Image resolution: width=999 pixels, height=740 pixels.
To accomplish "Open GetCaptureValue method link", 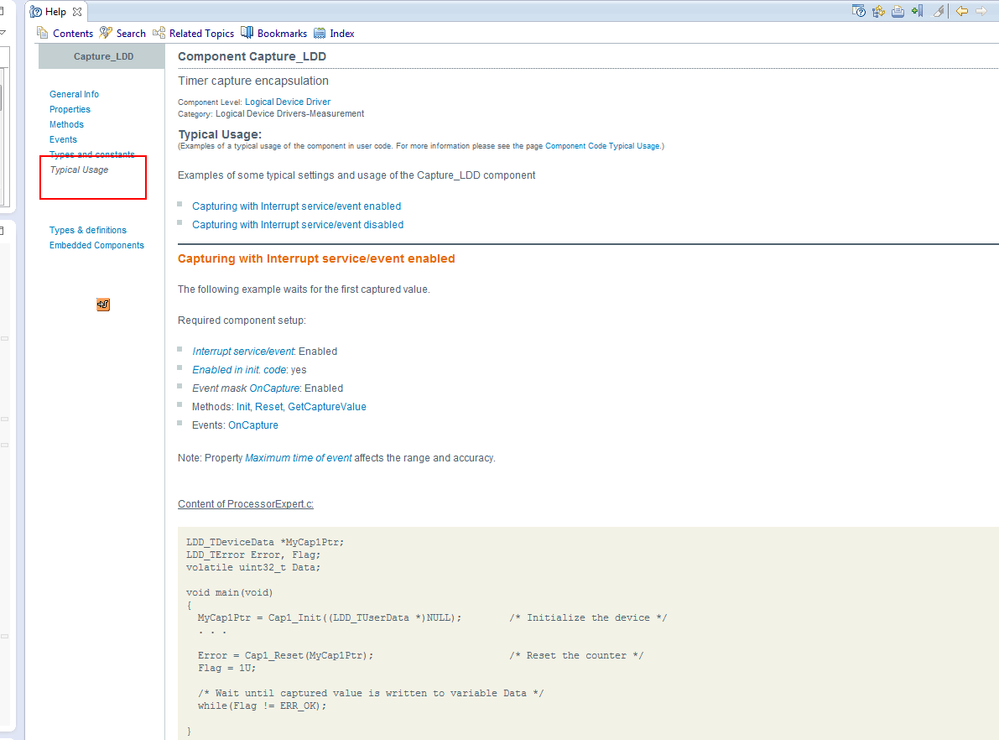I will [327, 407].
